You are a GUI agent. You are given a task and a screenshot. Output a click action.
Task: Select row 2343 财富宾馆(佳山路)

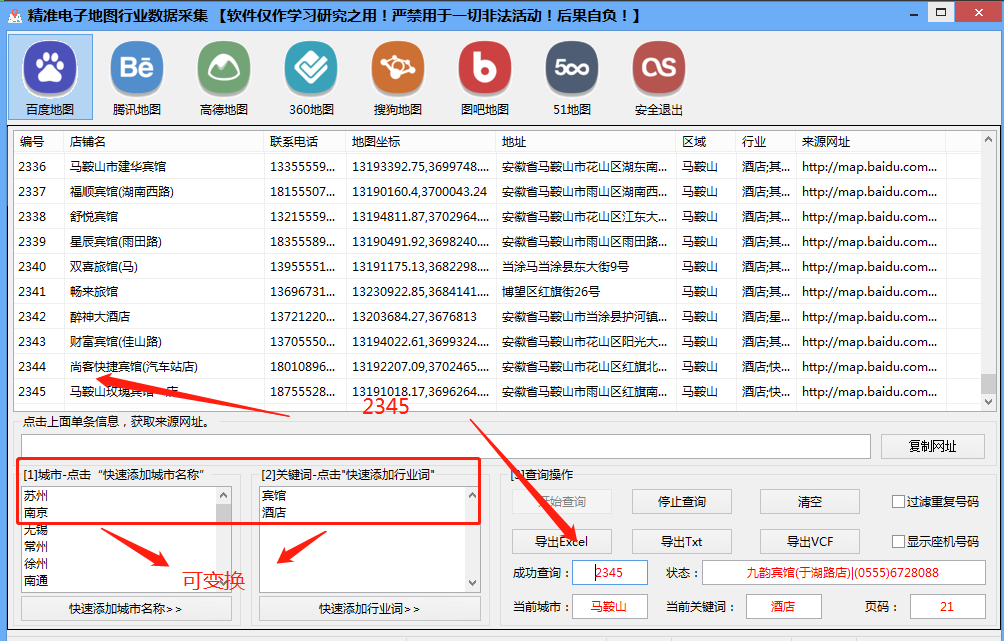click(497, 341)
